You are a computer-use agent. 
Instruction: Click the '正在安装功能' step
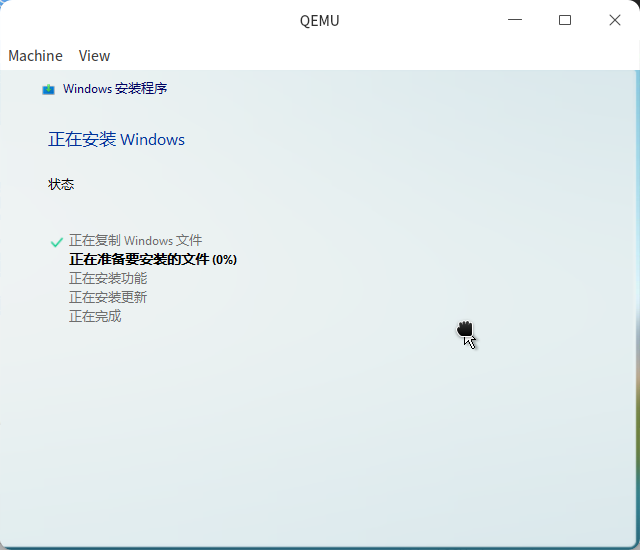[x=108, y=279]
